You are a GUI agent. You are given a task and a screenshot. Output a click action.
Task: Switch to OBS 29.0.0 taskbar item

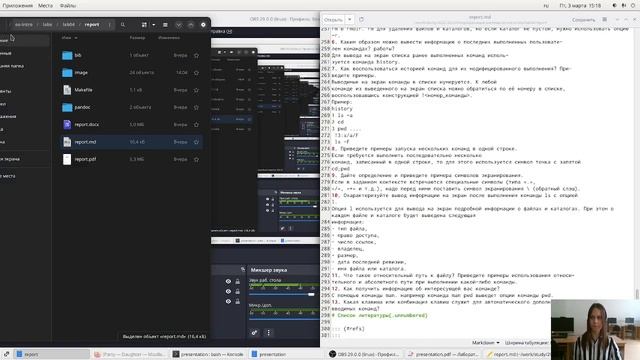(364, 354)
